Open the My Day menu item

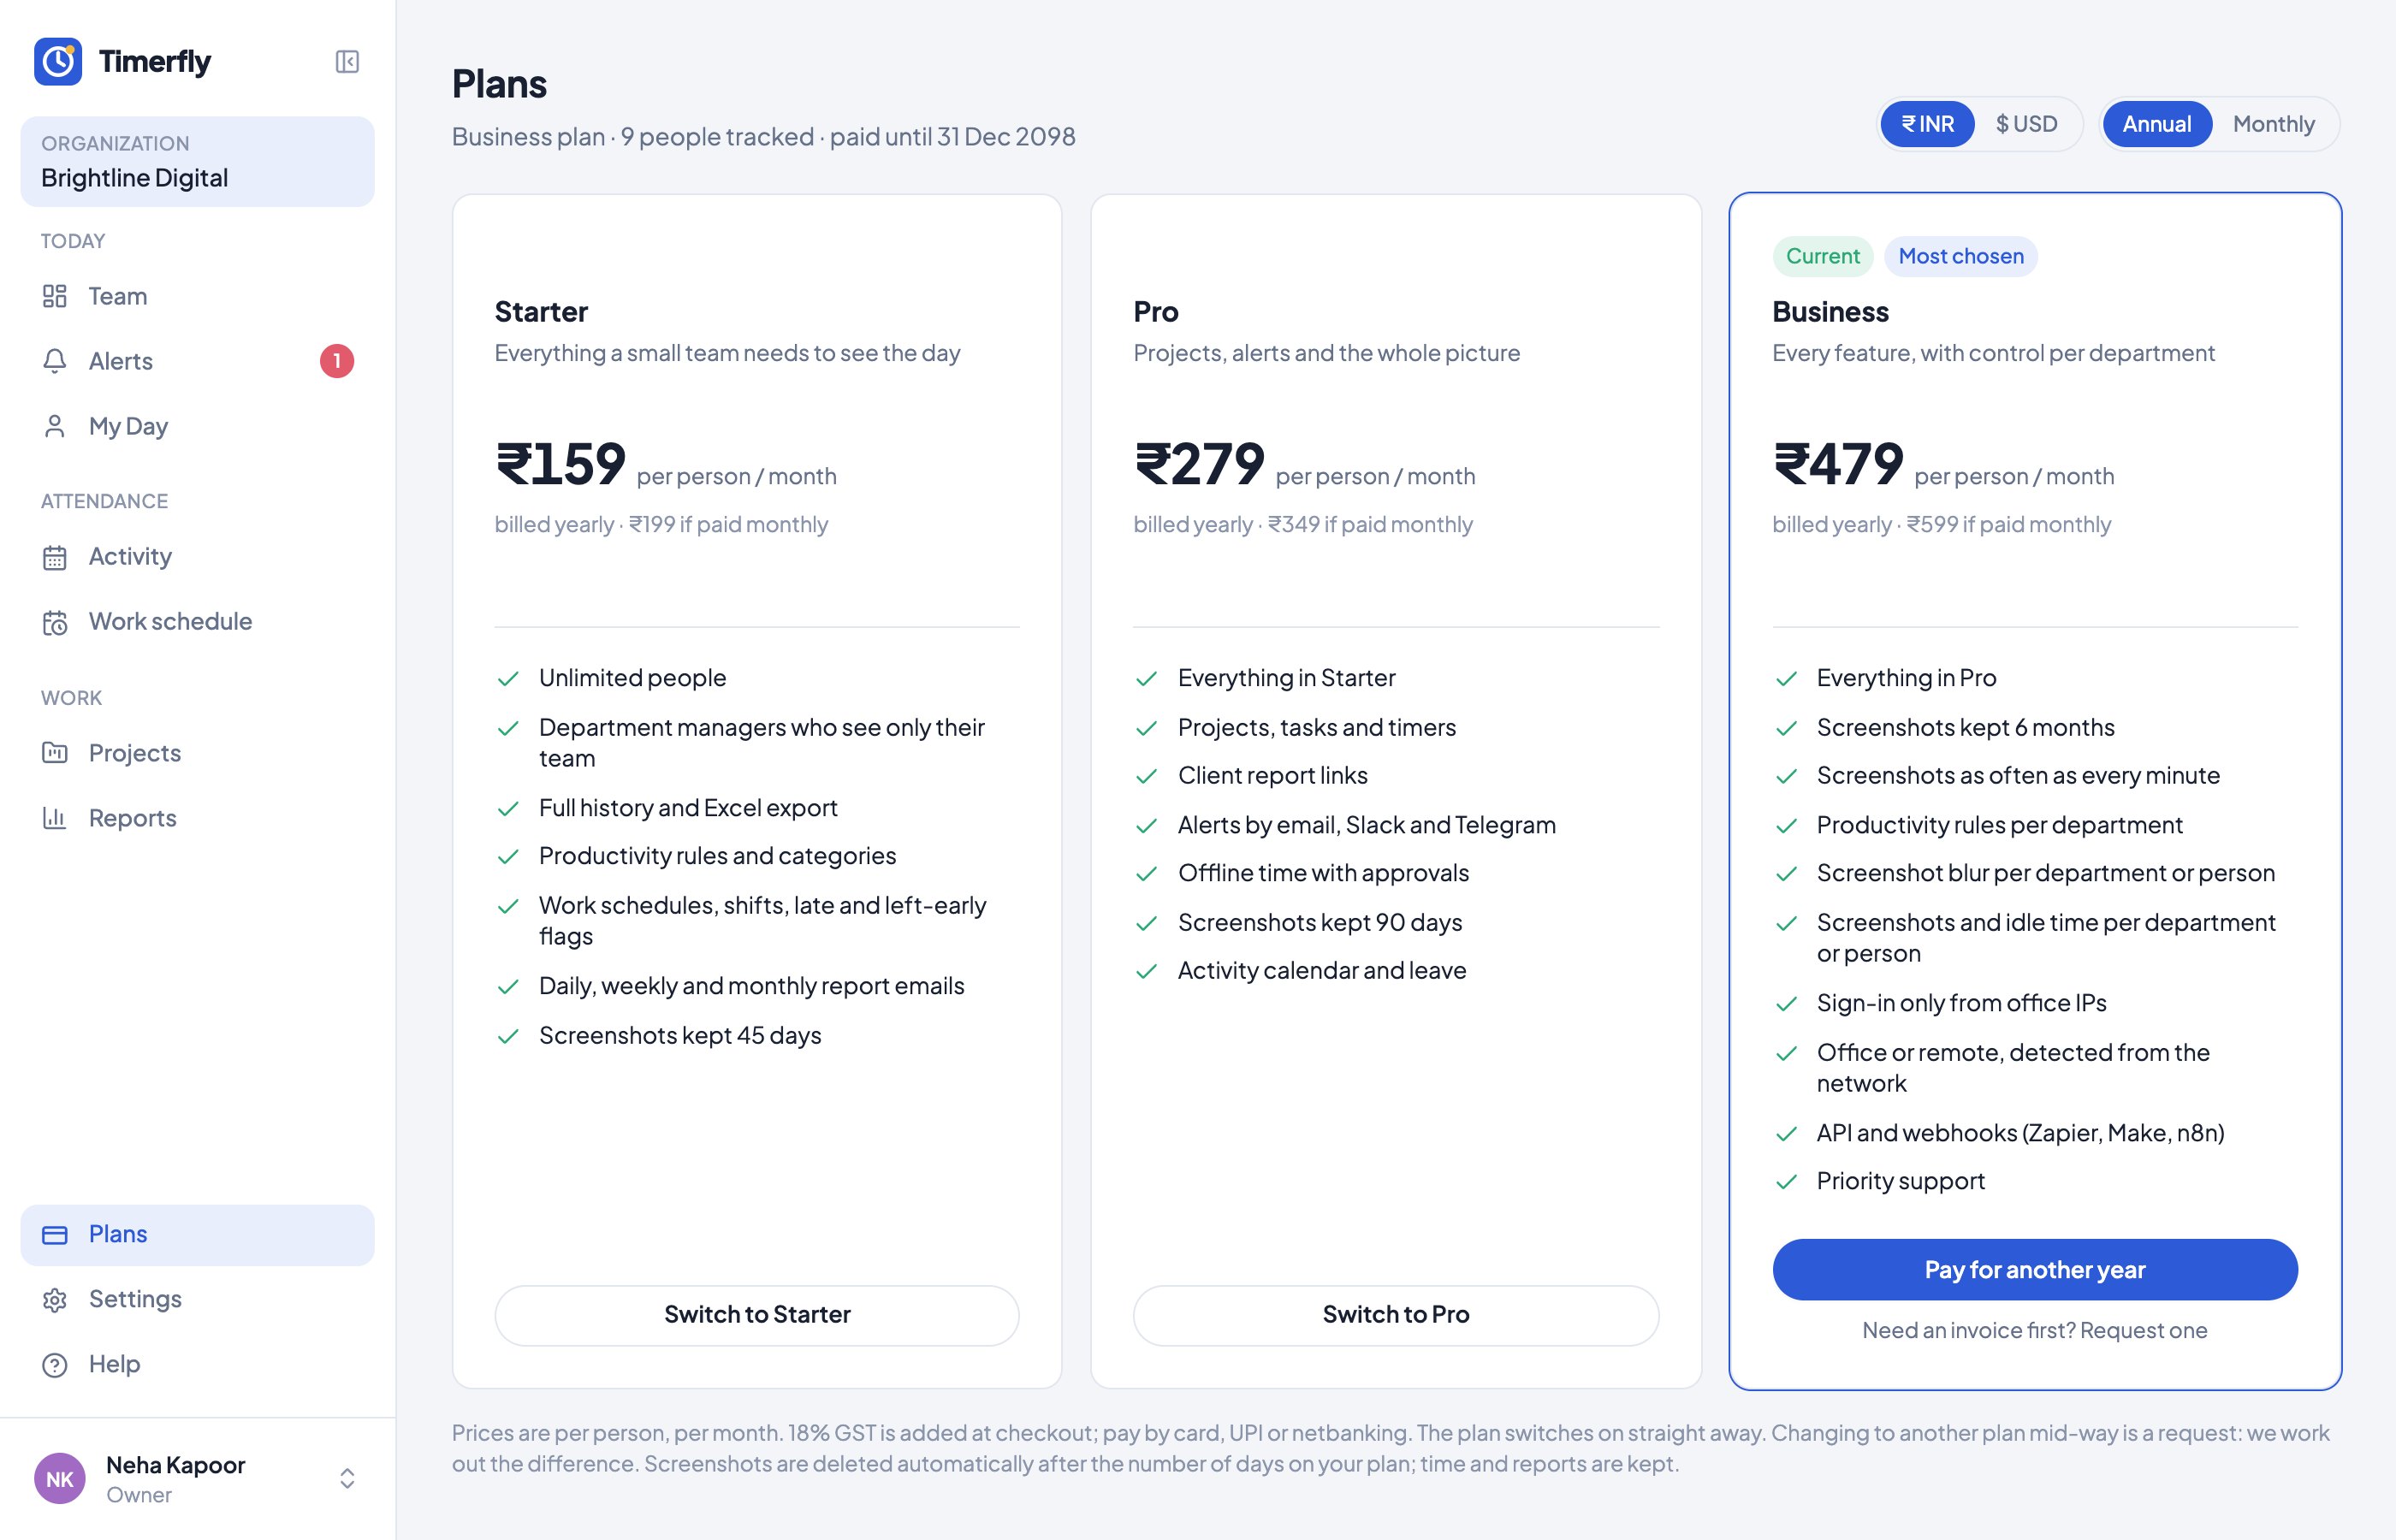pyautogui.click(x=198, y=426)
